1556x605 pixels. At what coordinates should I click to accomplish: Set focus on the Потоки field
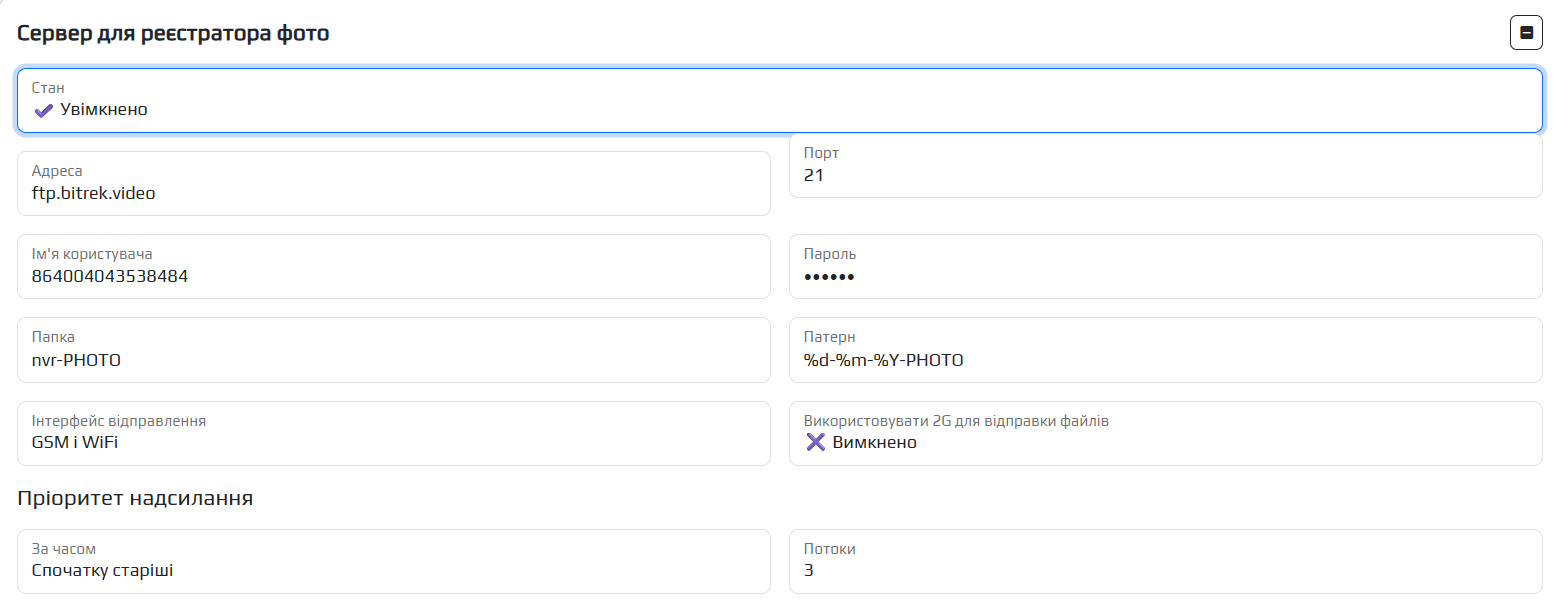(1165, 561)
